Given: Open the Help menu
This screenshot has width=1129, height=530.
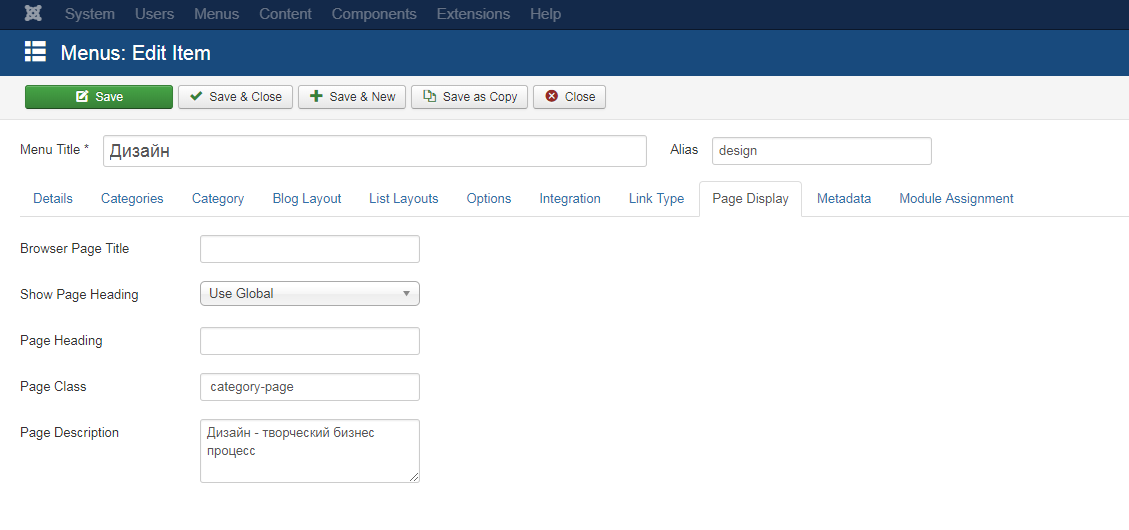Looking at the screenshot, I should point(545,14).
